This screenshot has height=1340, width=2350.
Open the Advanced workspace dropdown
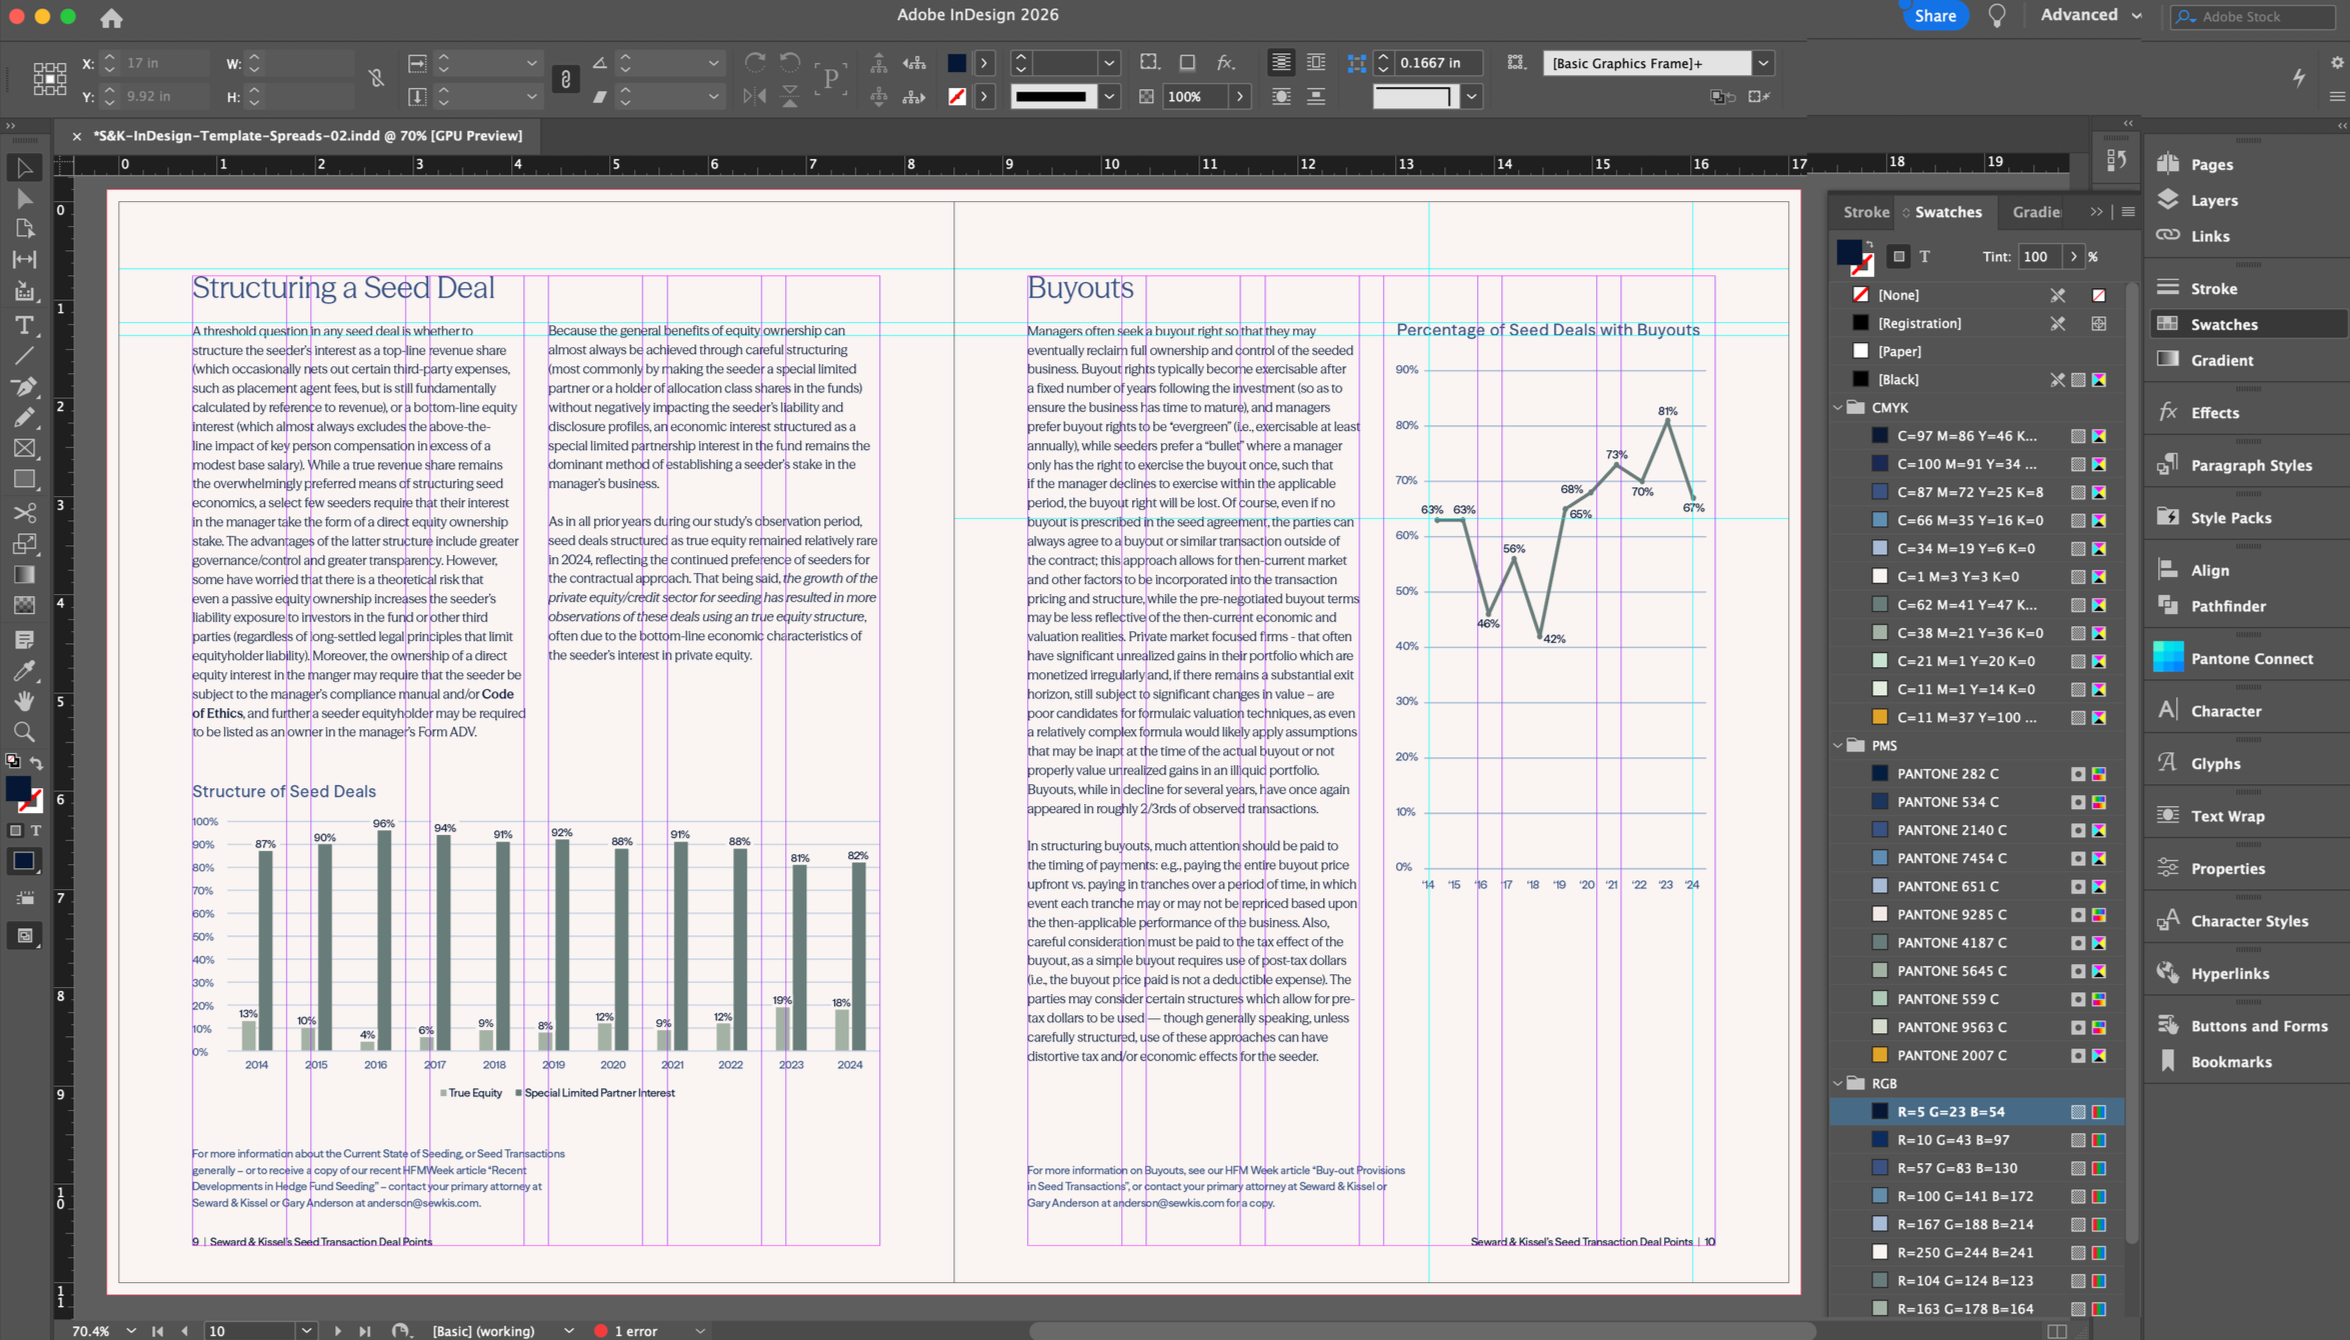click(x=2090, y=15)
